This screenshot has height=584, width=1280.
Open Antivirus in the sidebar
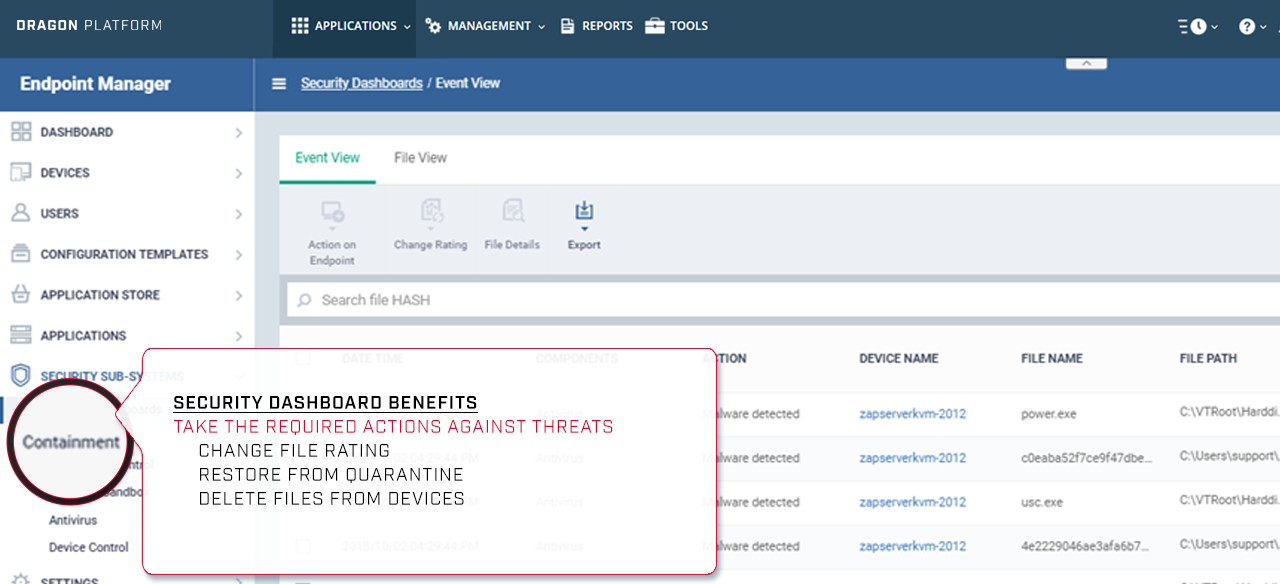(73, 520)
